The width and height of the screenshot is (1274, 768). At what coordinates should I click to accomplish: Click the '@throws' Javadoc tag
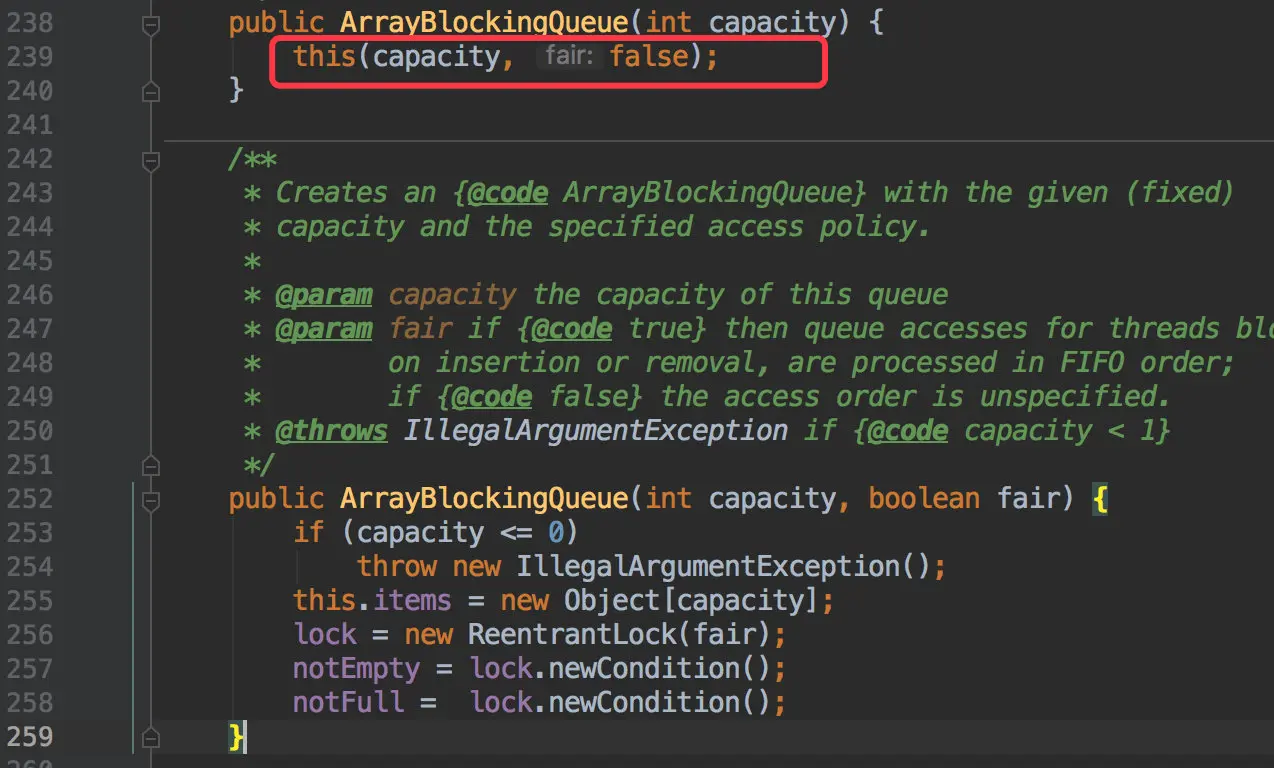[x=331, y=431]
